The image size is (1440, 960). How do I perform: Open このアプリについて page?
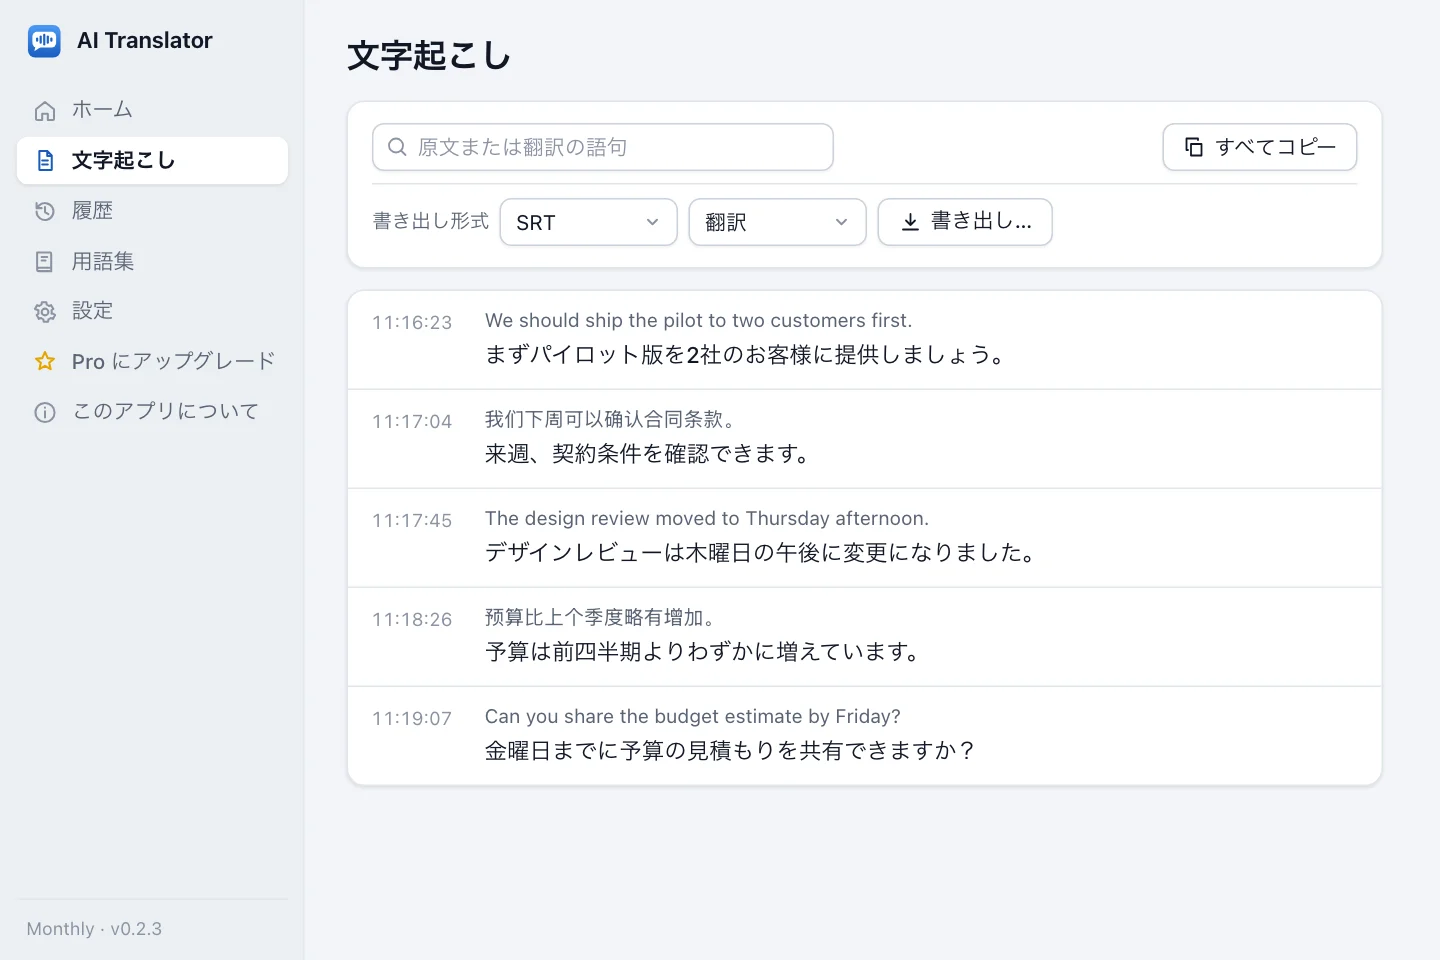[x=152, y=411]
